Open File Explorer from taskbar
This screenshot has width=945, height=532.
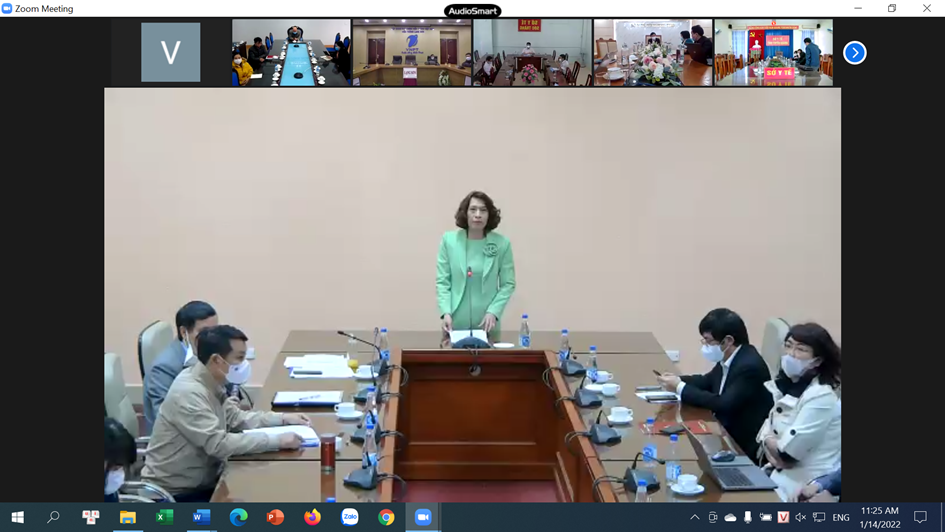point(128,517)
